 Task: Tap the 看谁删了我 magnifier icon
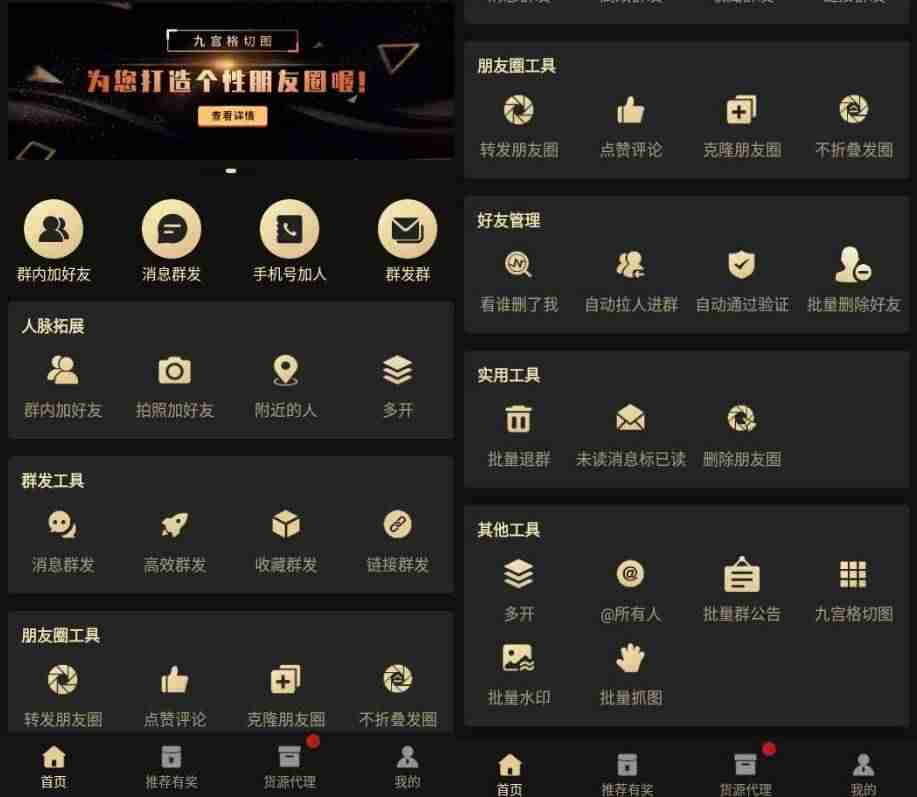[x=518, y=264]
